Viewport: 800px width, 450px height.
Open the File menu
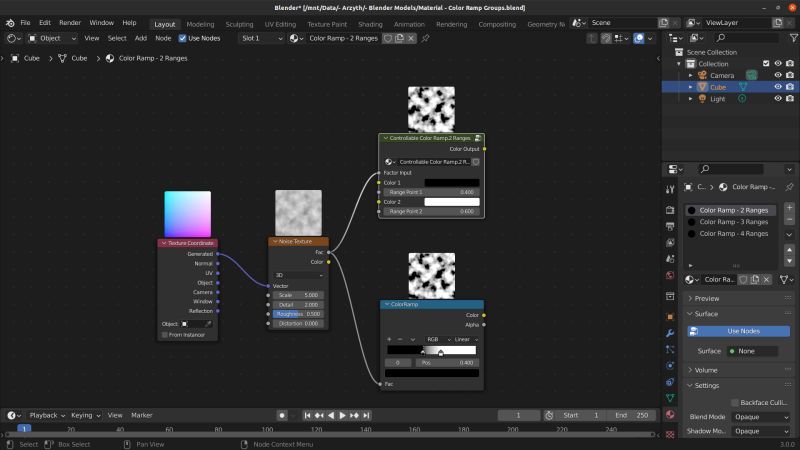click(25, 23)
